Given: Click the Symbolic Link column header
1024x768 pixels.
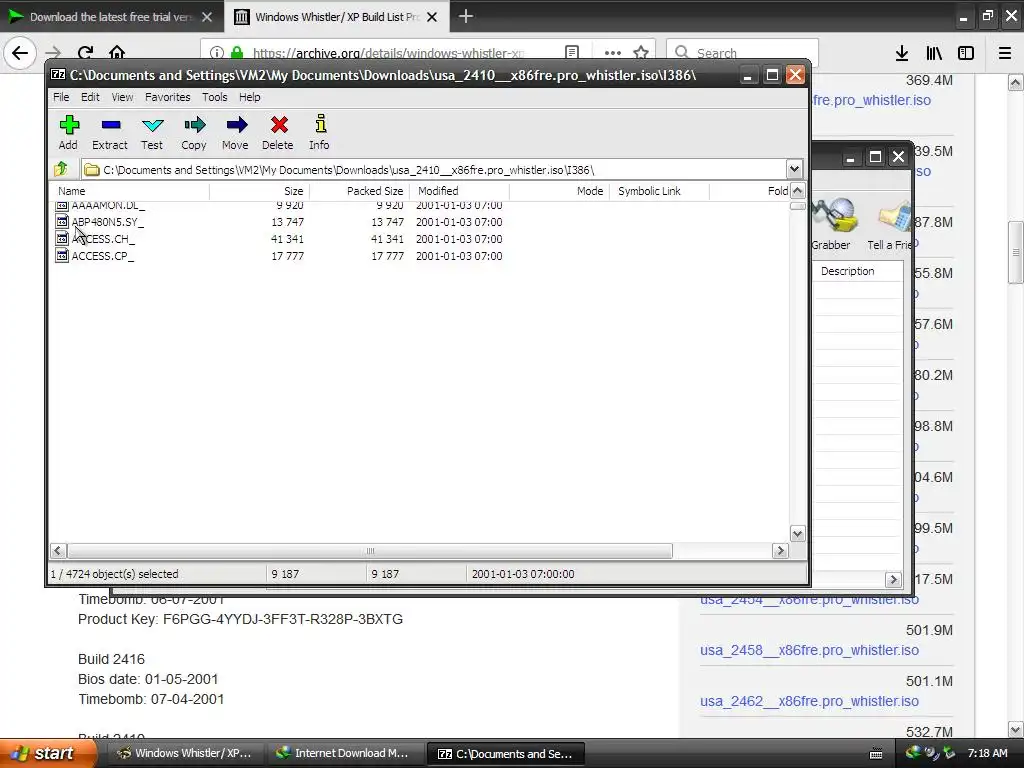Looking at the screenshot, I should (x=659, y=191).
